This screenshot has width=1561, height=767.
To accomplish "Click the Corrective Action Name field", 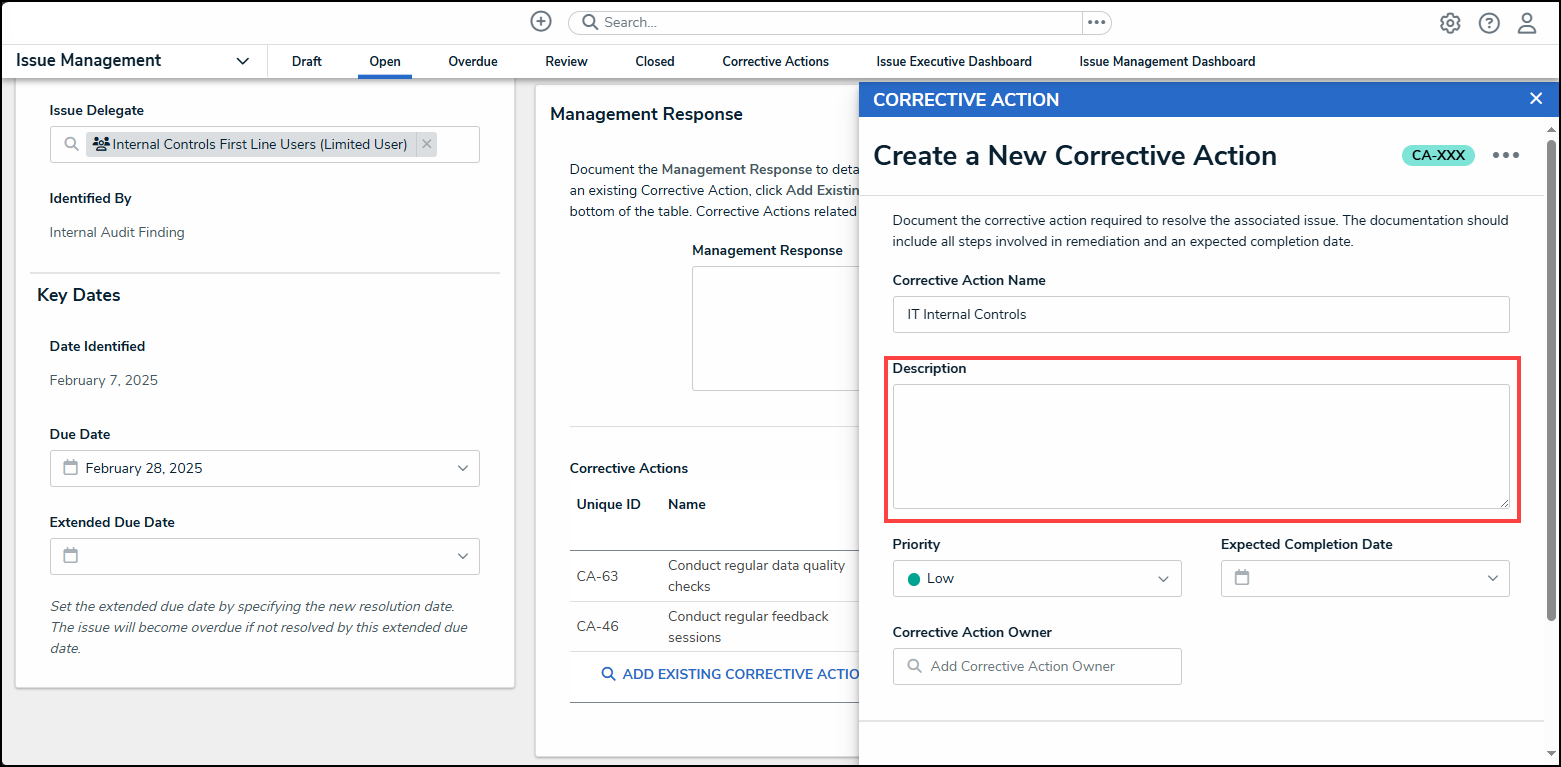I will click(x=1200, y=314).
